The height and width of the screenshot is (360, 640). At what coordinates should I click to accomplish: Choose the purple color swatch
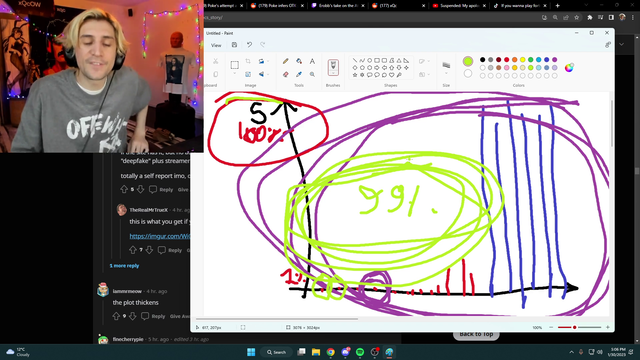point(554,60)
